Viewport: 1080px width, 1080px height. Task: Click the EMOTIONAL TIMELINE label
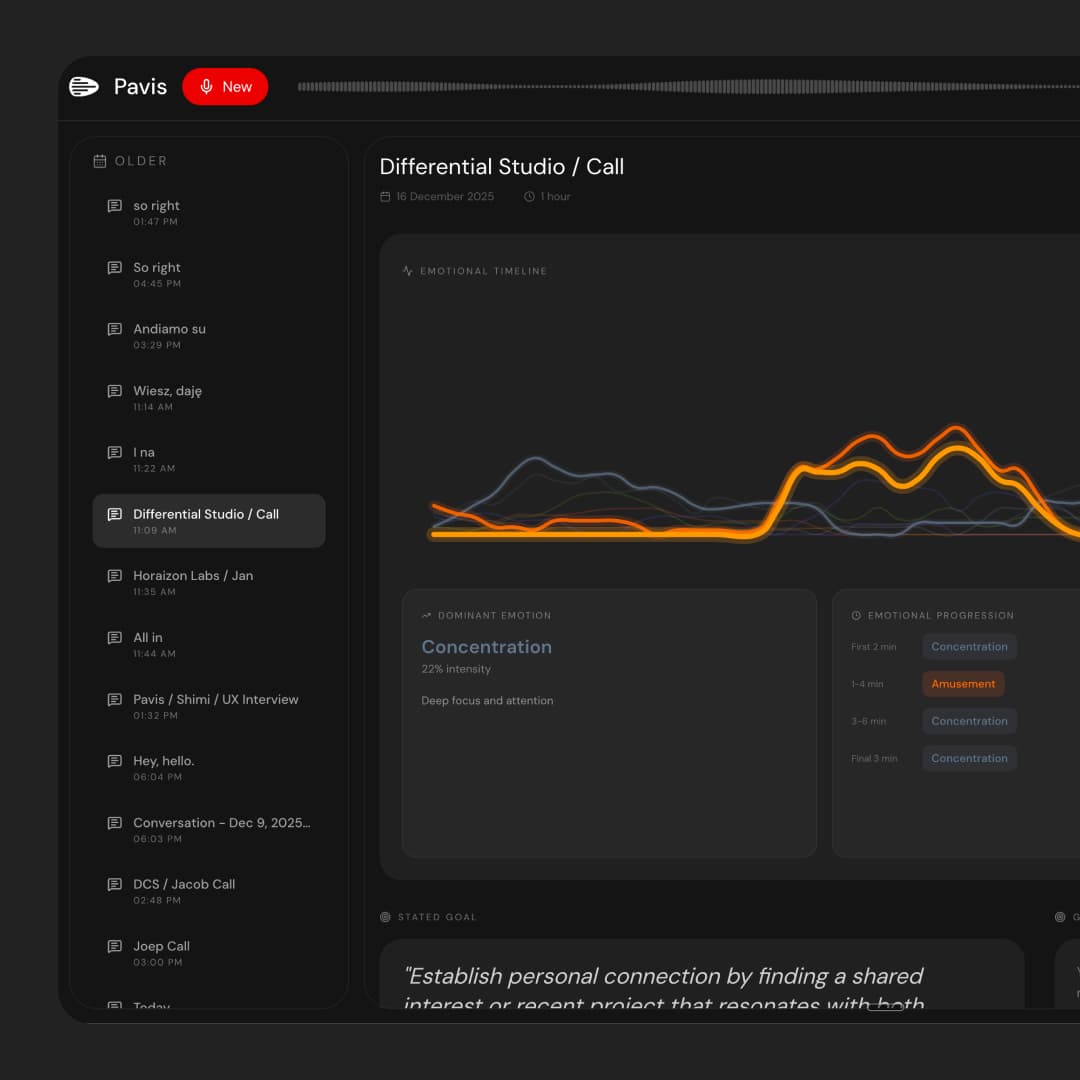tap(484, 271)
